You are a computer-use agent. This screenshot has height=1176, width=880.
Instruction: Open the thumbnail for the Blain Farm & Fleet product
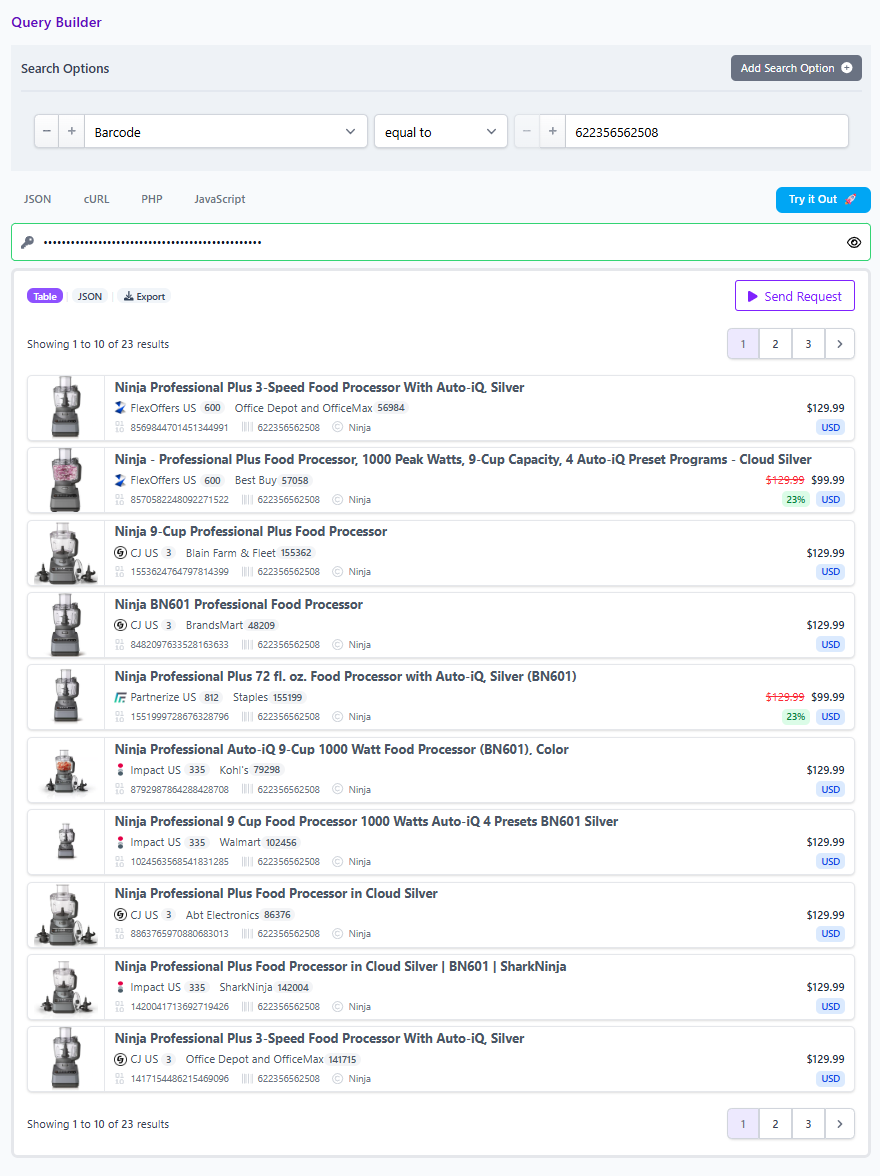tap(66, 553)
